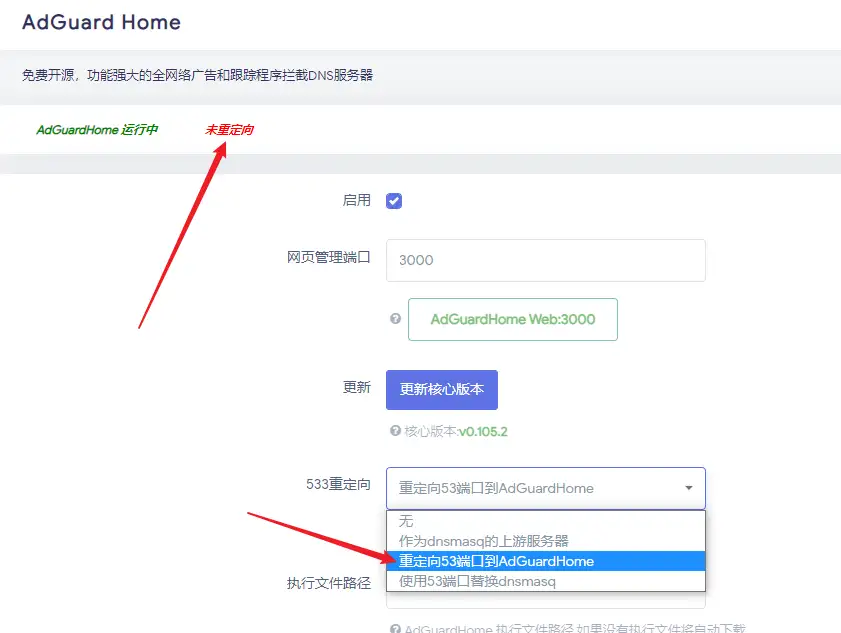The height and width of the screenshot is (633, 841).
Task: Toggle the 启用 enable checkbox
Action: [x=394, y=201]
